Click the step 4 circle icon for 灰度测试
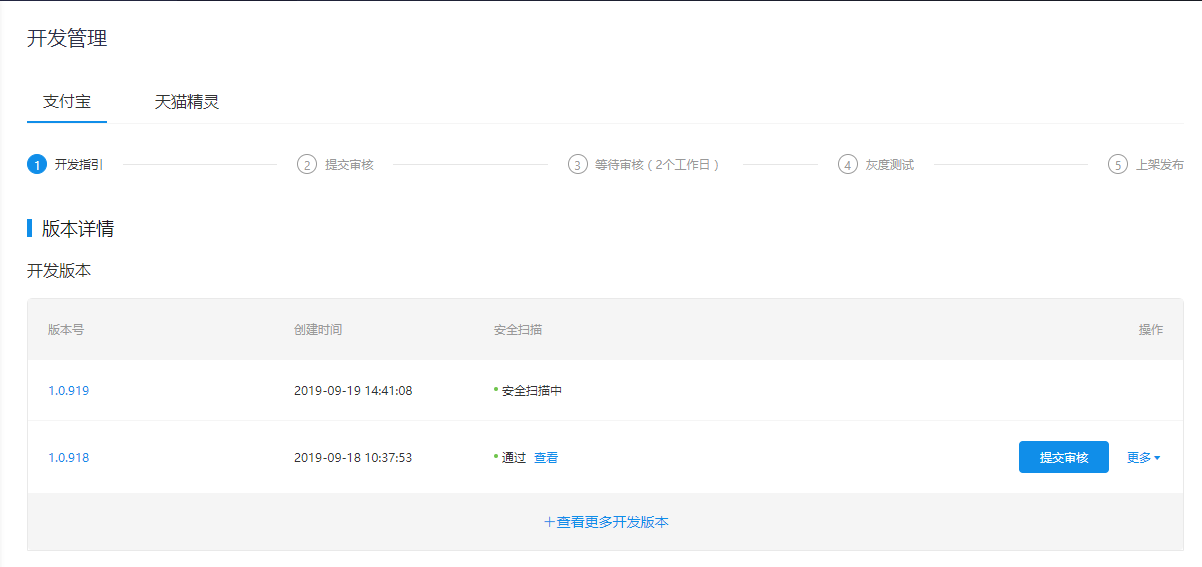1202x567 pixels. point(848,164)
